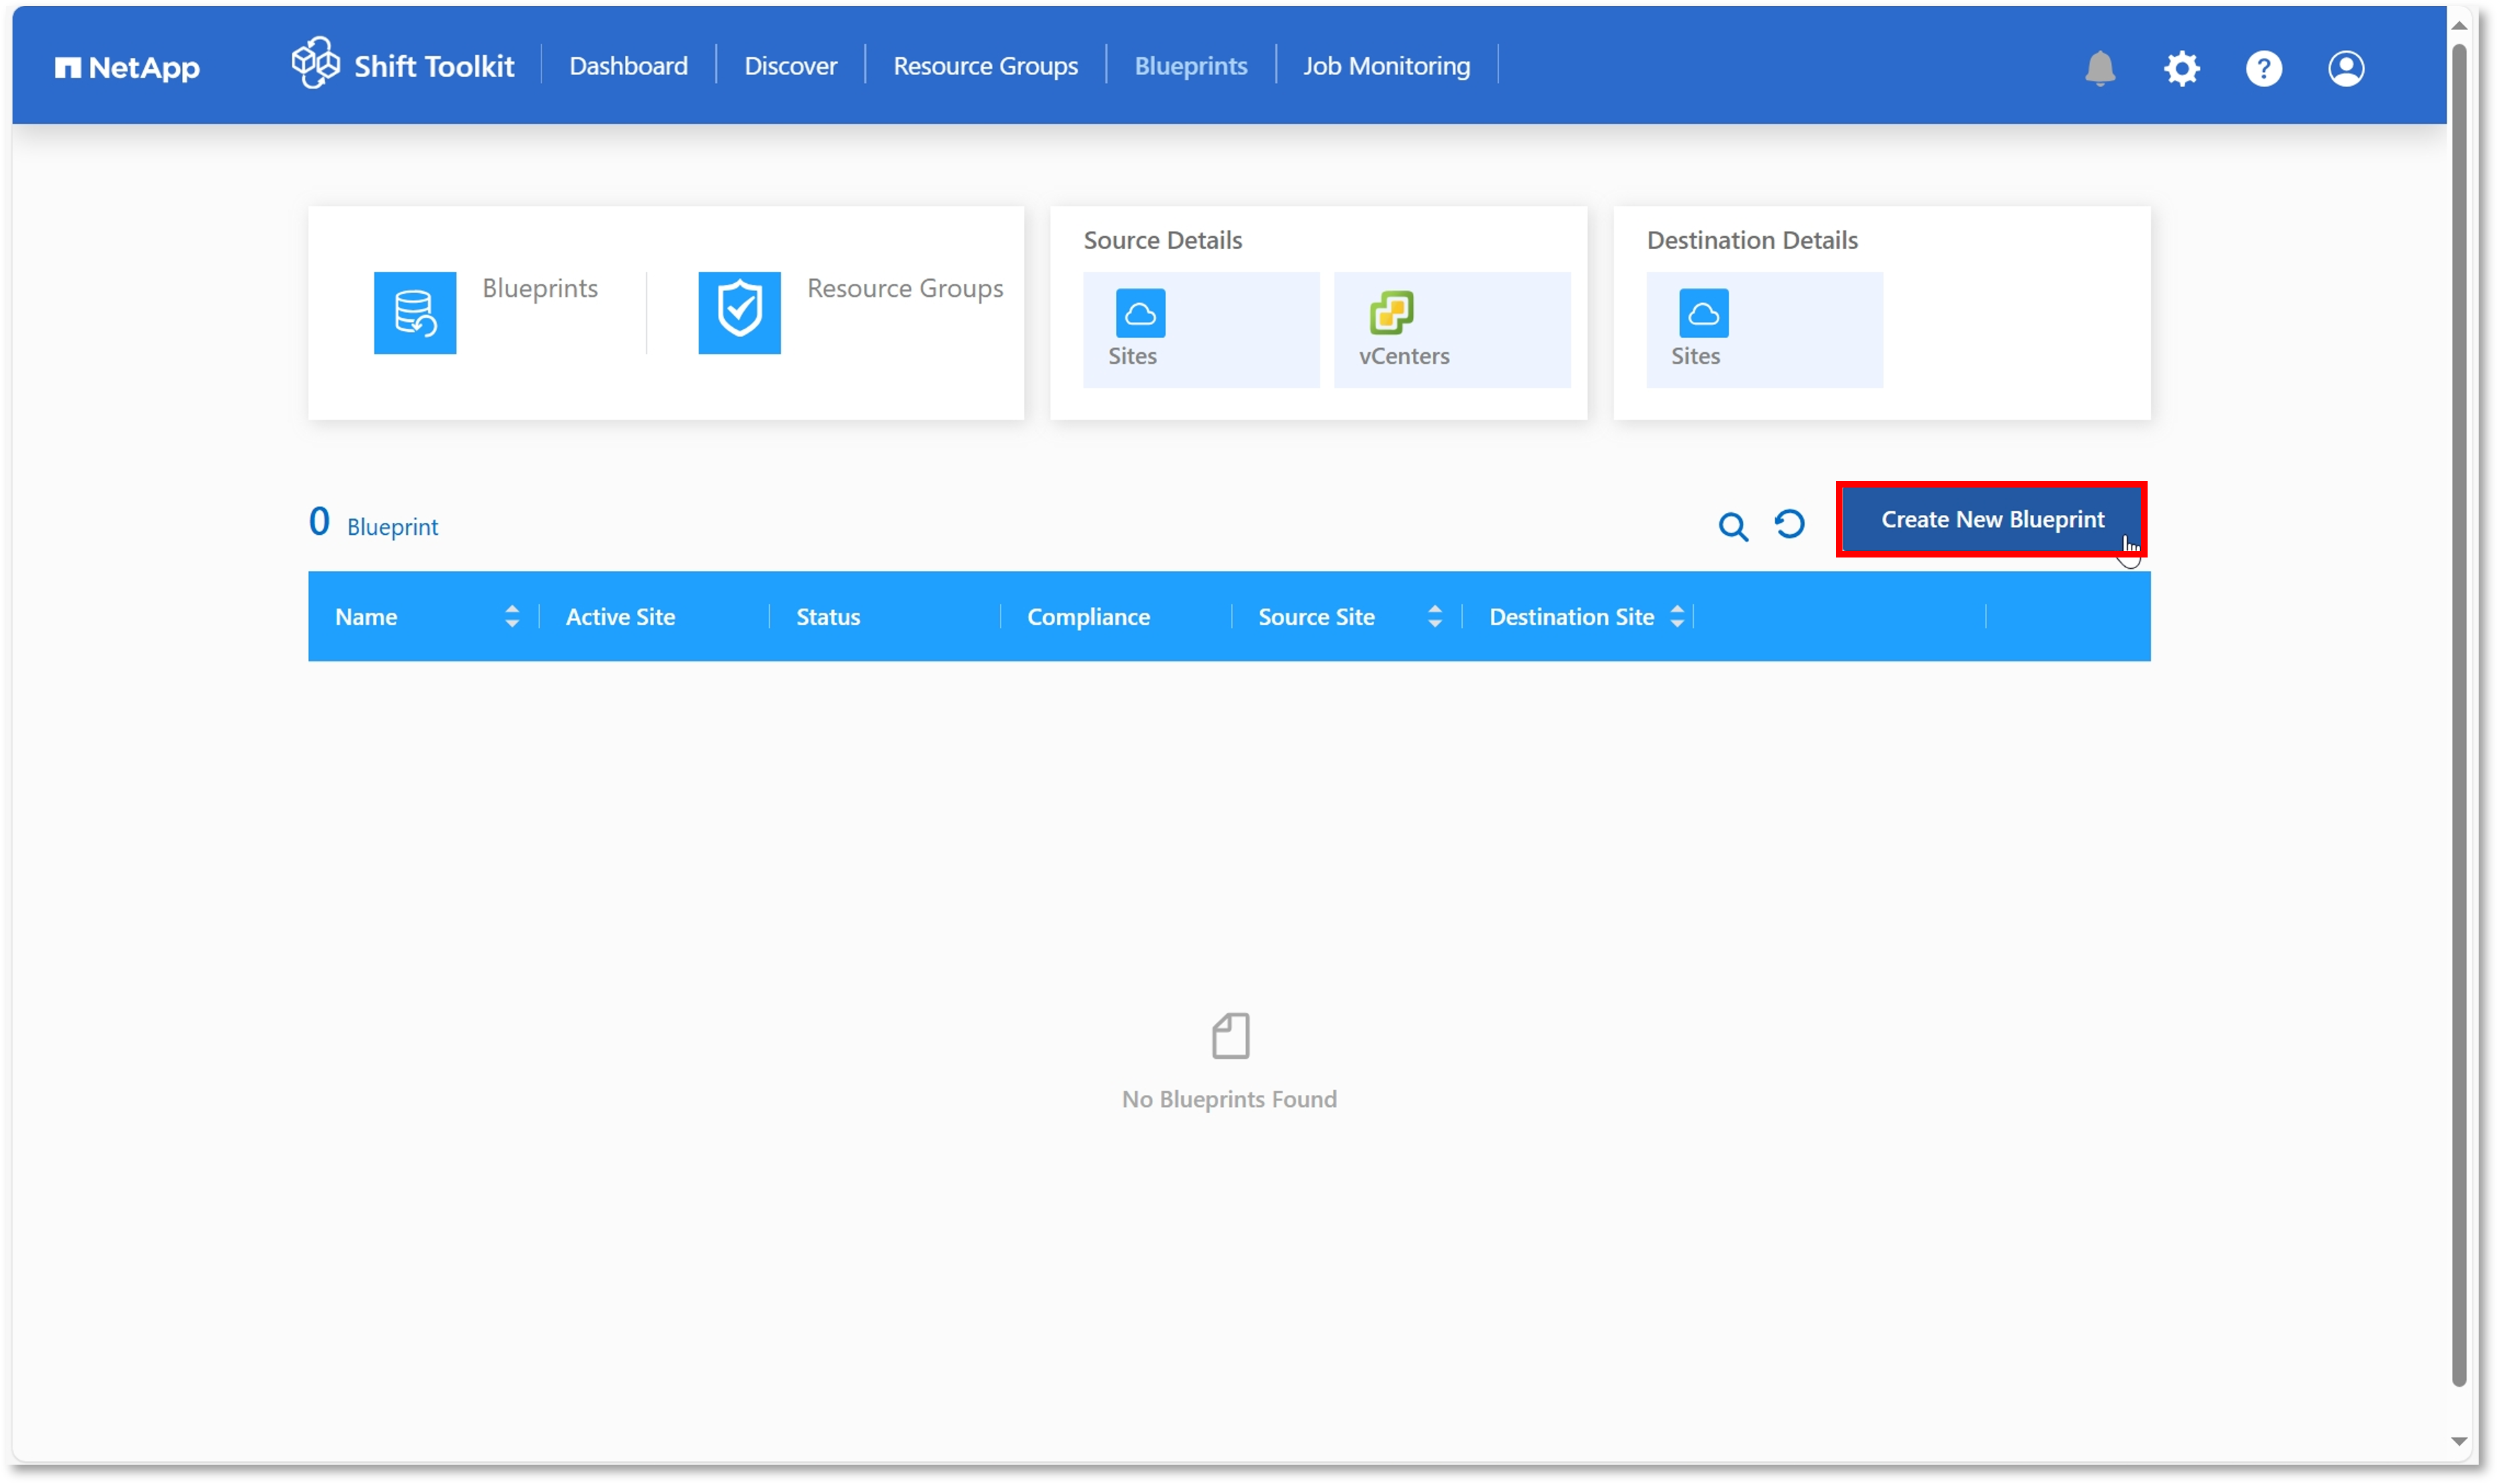Click the Active Site column header
2498x1484 pixels.
620,617
